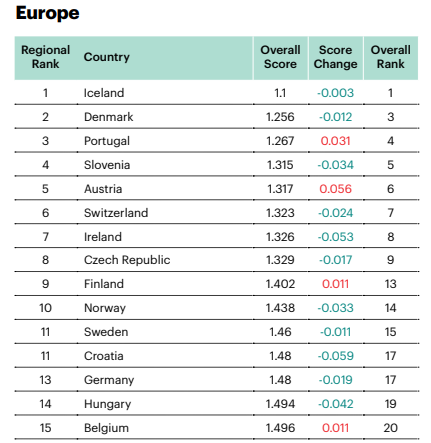Click Norway's overall rank 14

(391, 308)
